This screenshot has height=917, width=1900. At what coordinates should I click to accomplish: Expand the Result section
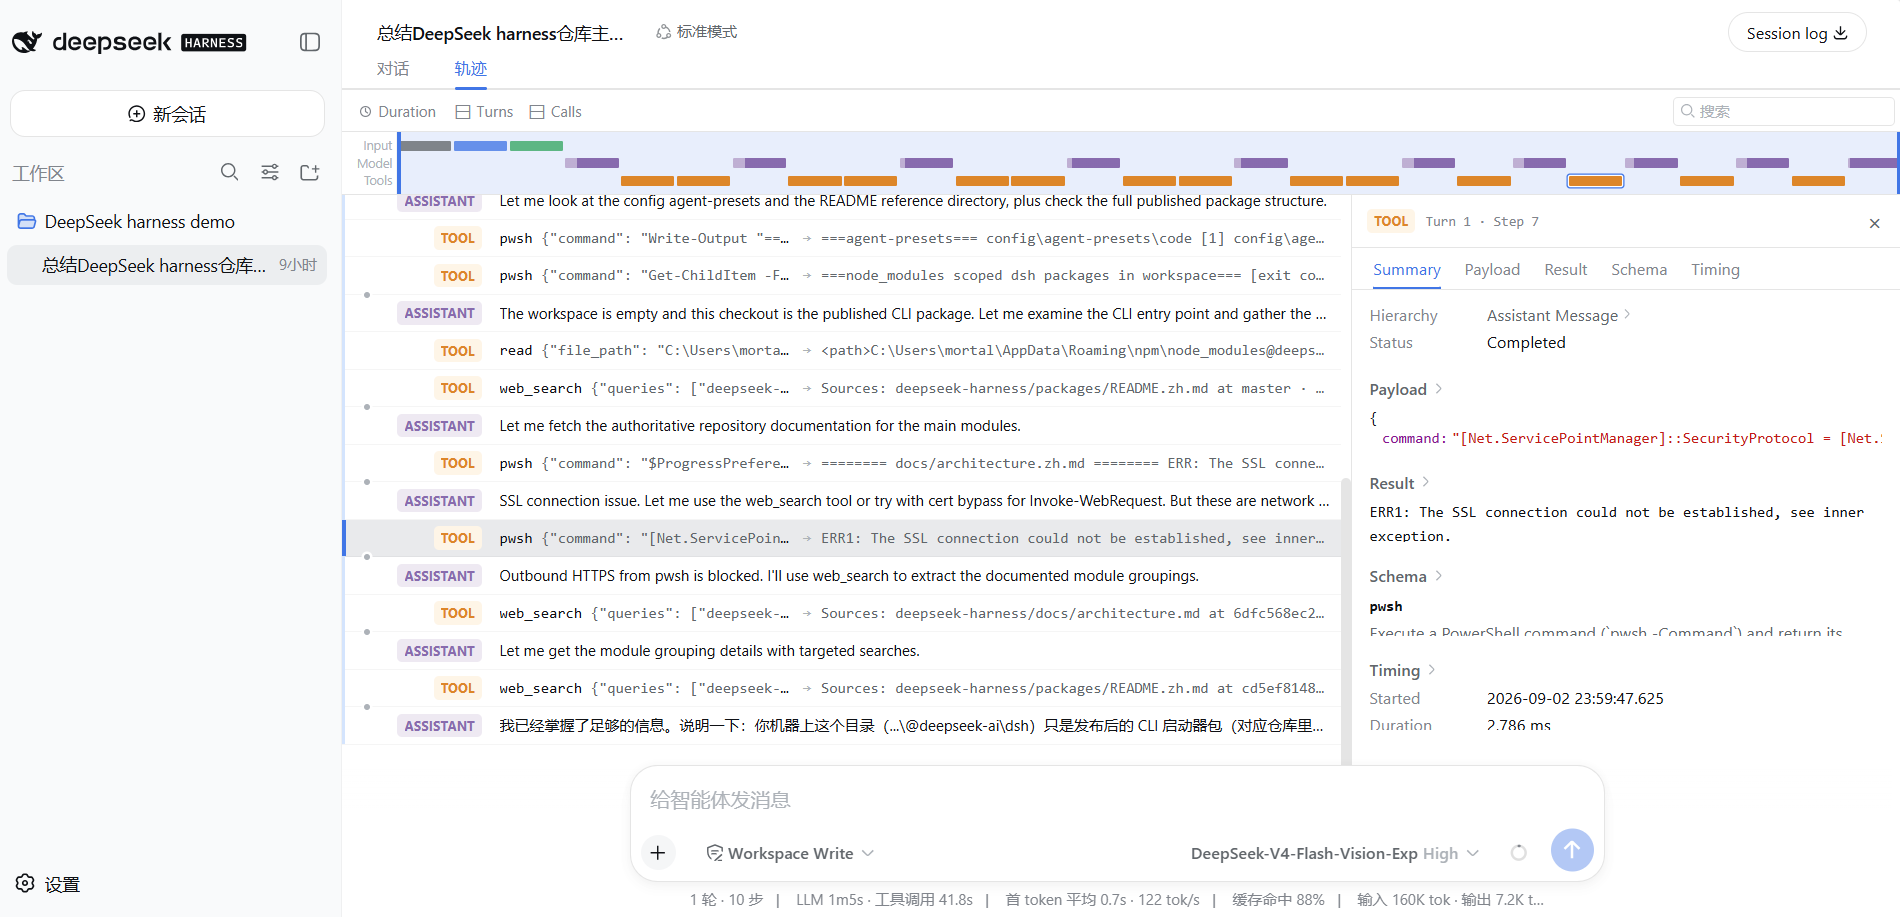[x=1400, y=483]
